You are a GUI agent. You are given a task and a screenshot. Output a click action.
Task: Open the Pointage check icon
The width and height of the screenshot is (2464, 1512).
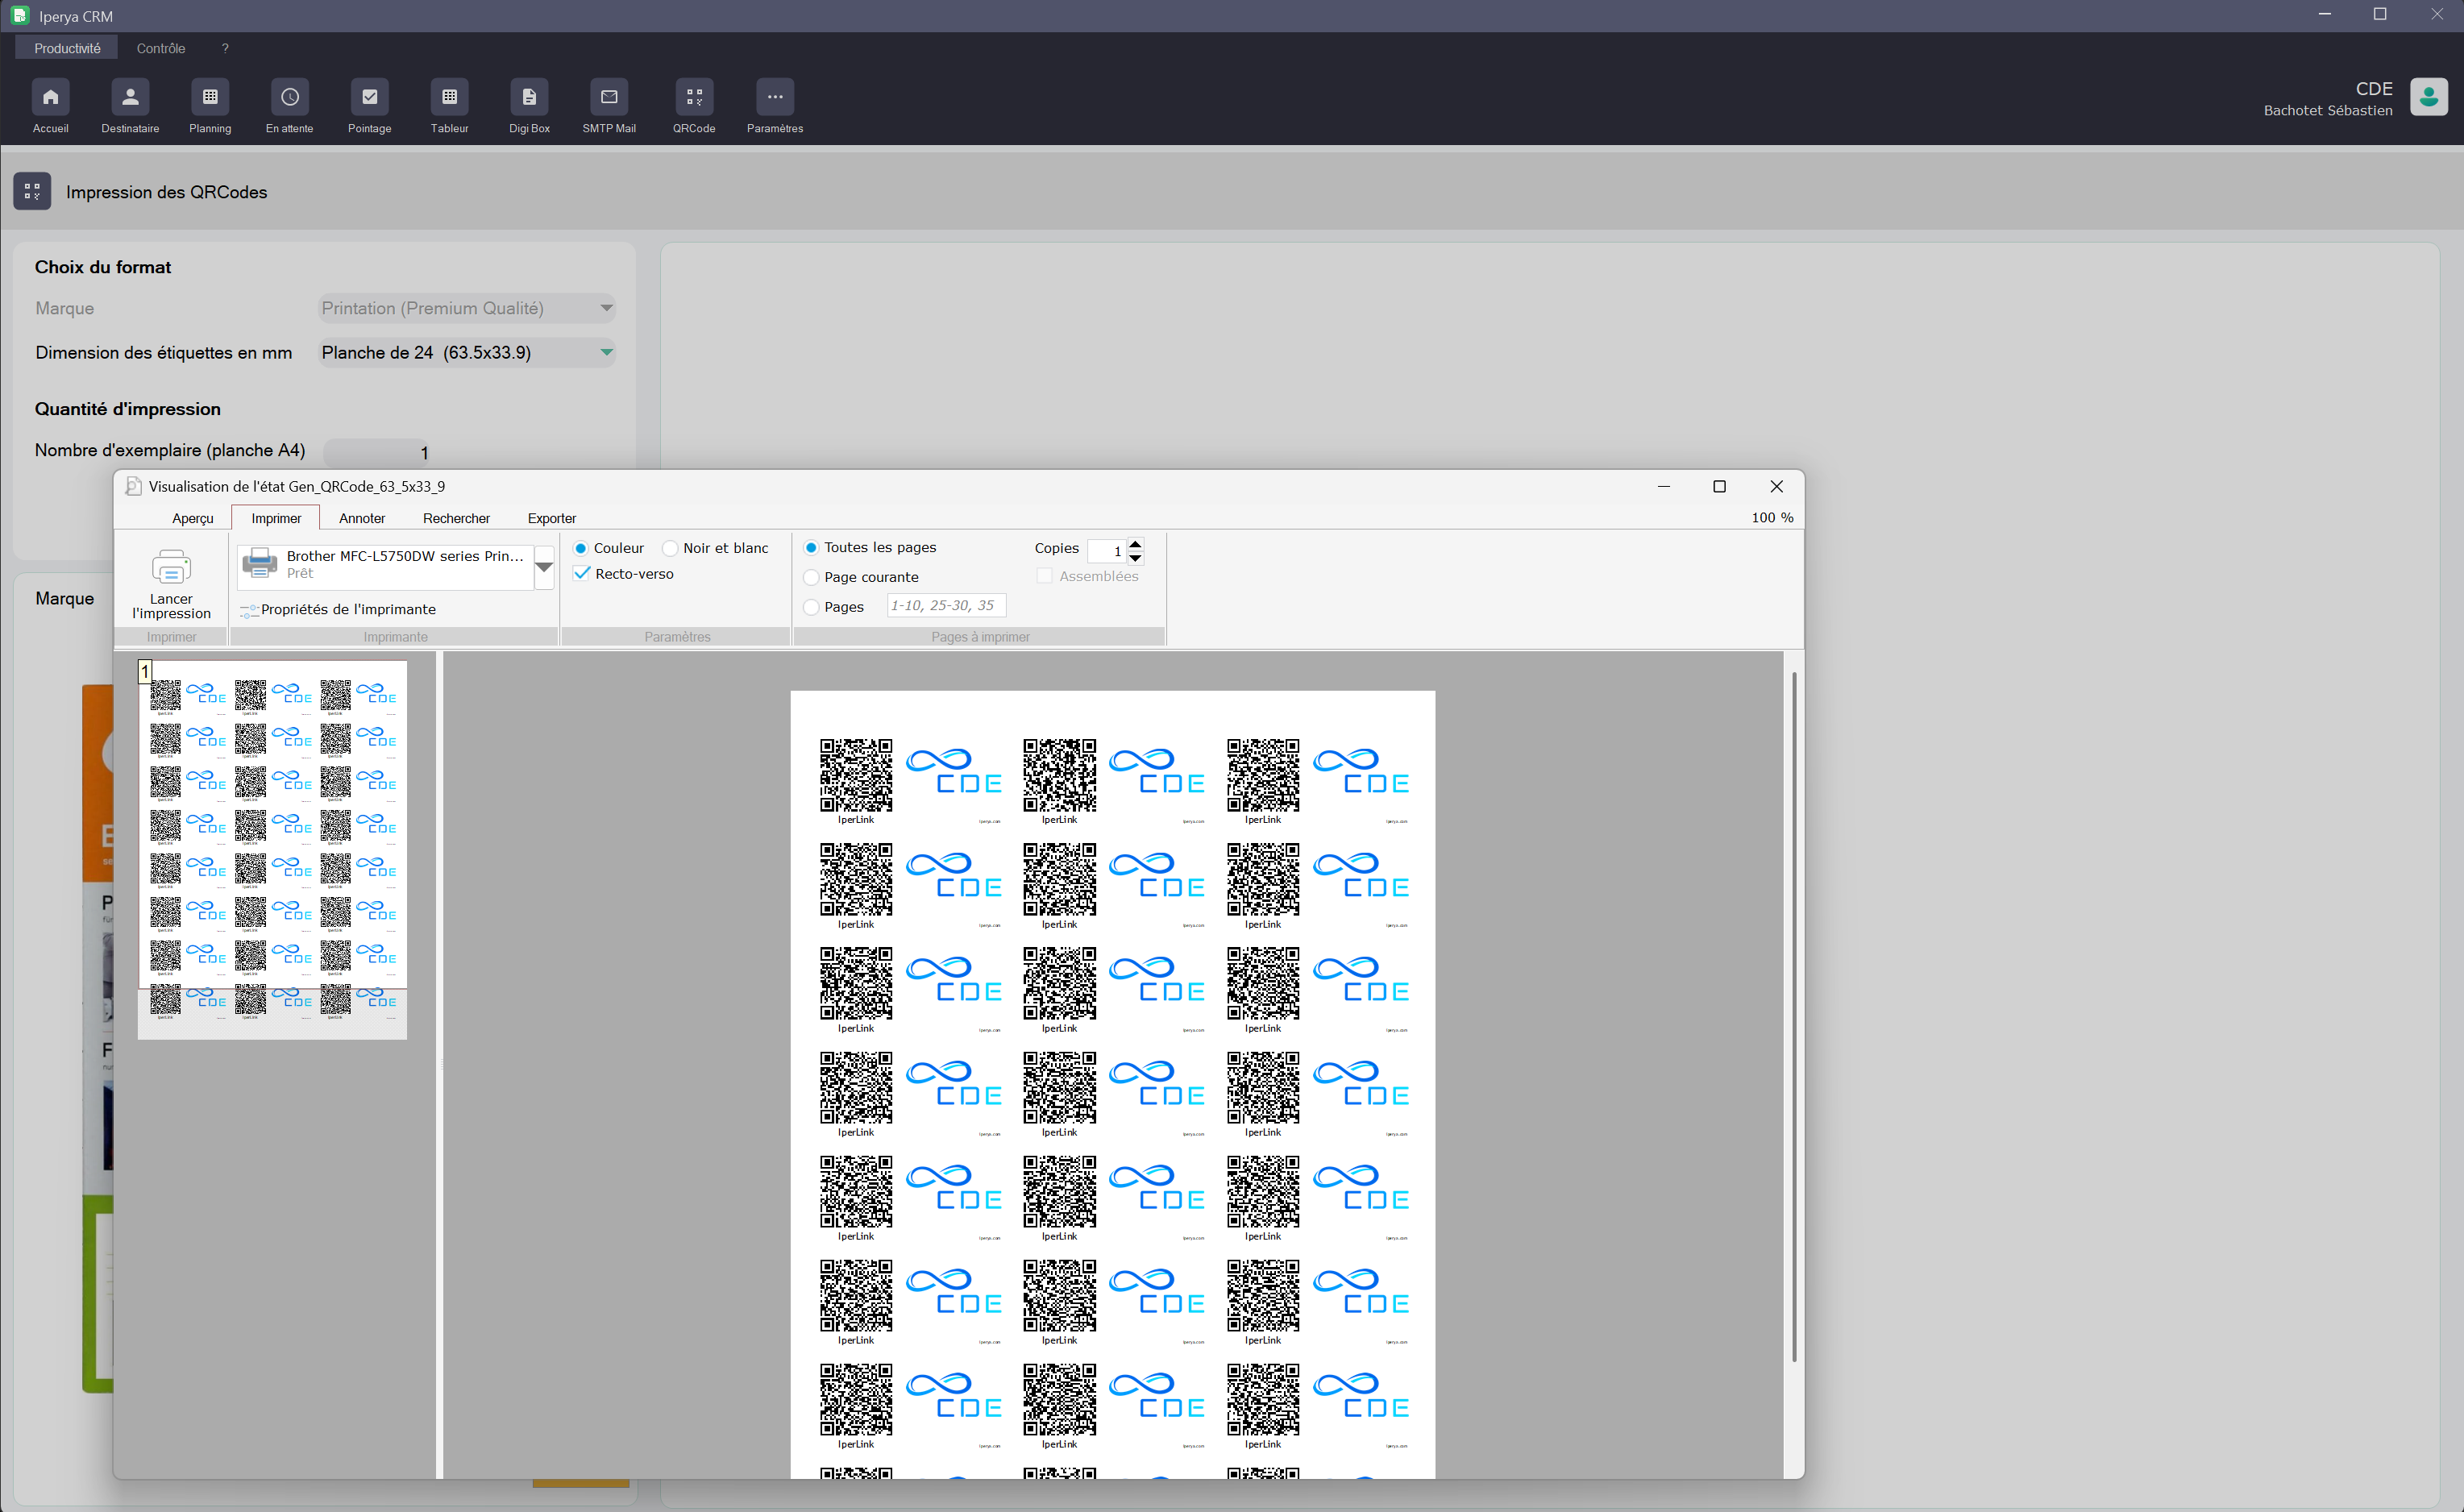coord(370,97)
